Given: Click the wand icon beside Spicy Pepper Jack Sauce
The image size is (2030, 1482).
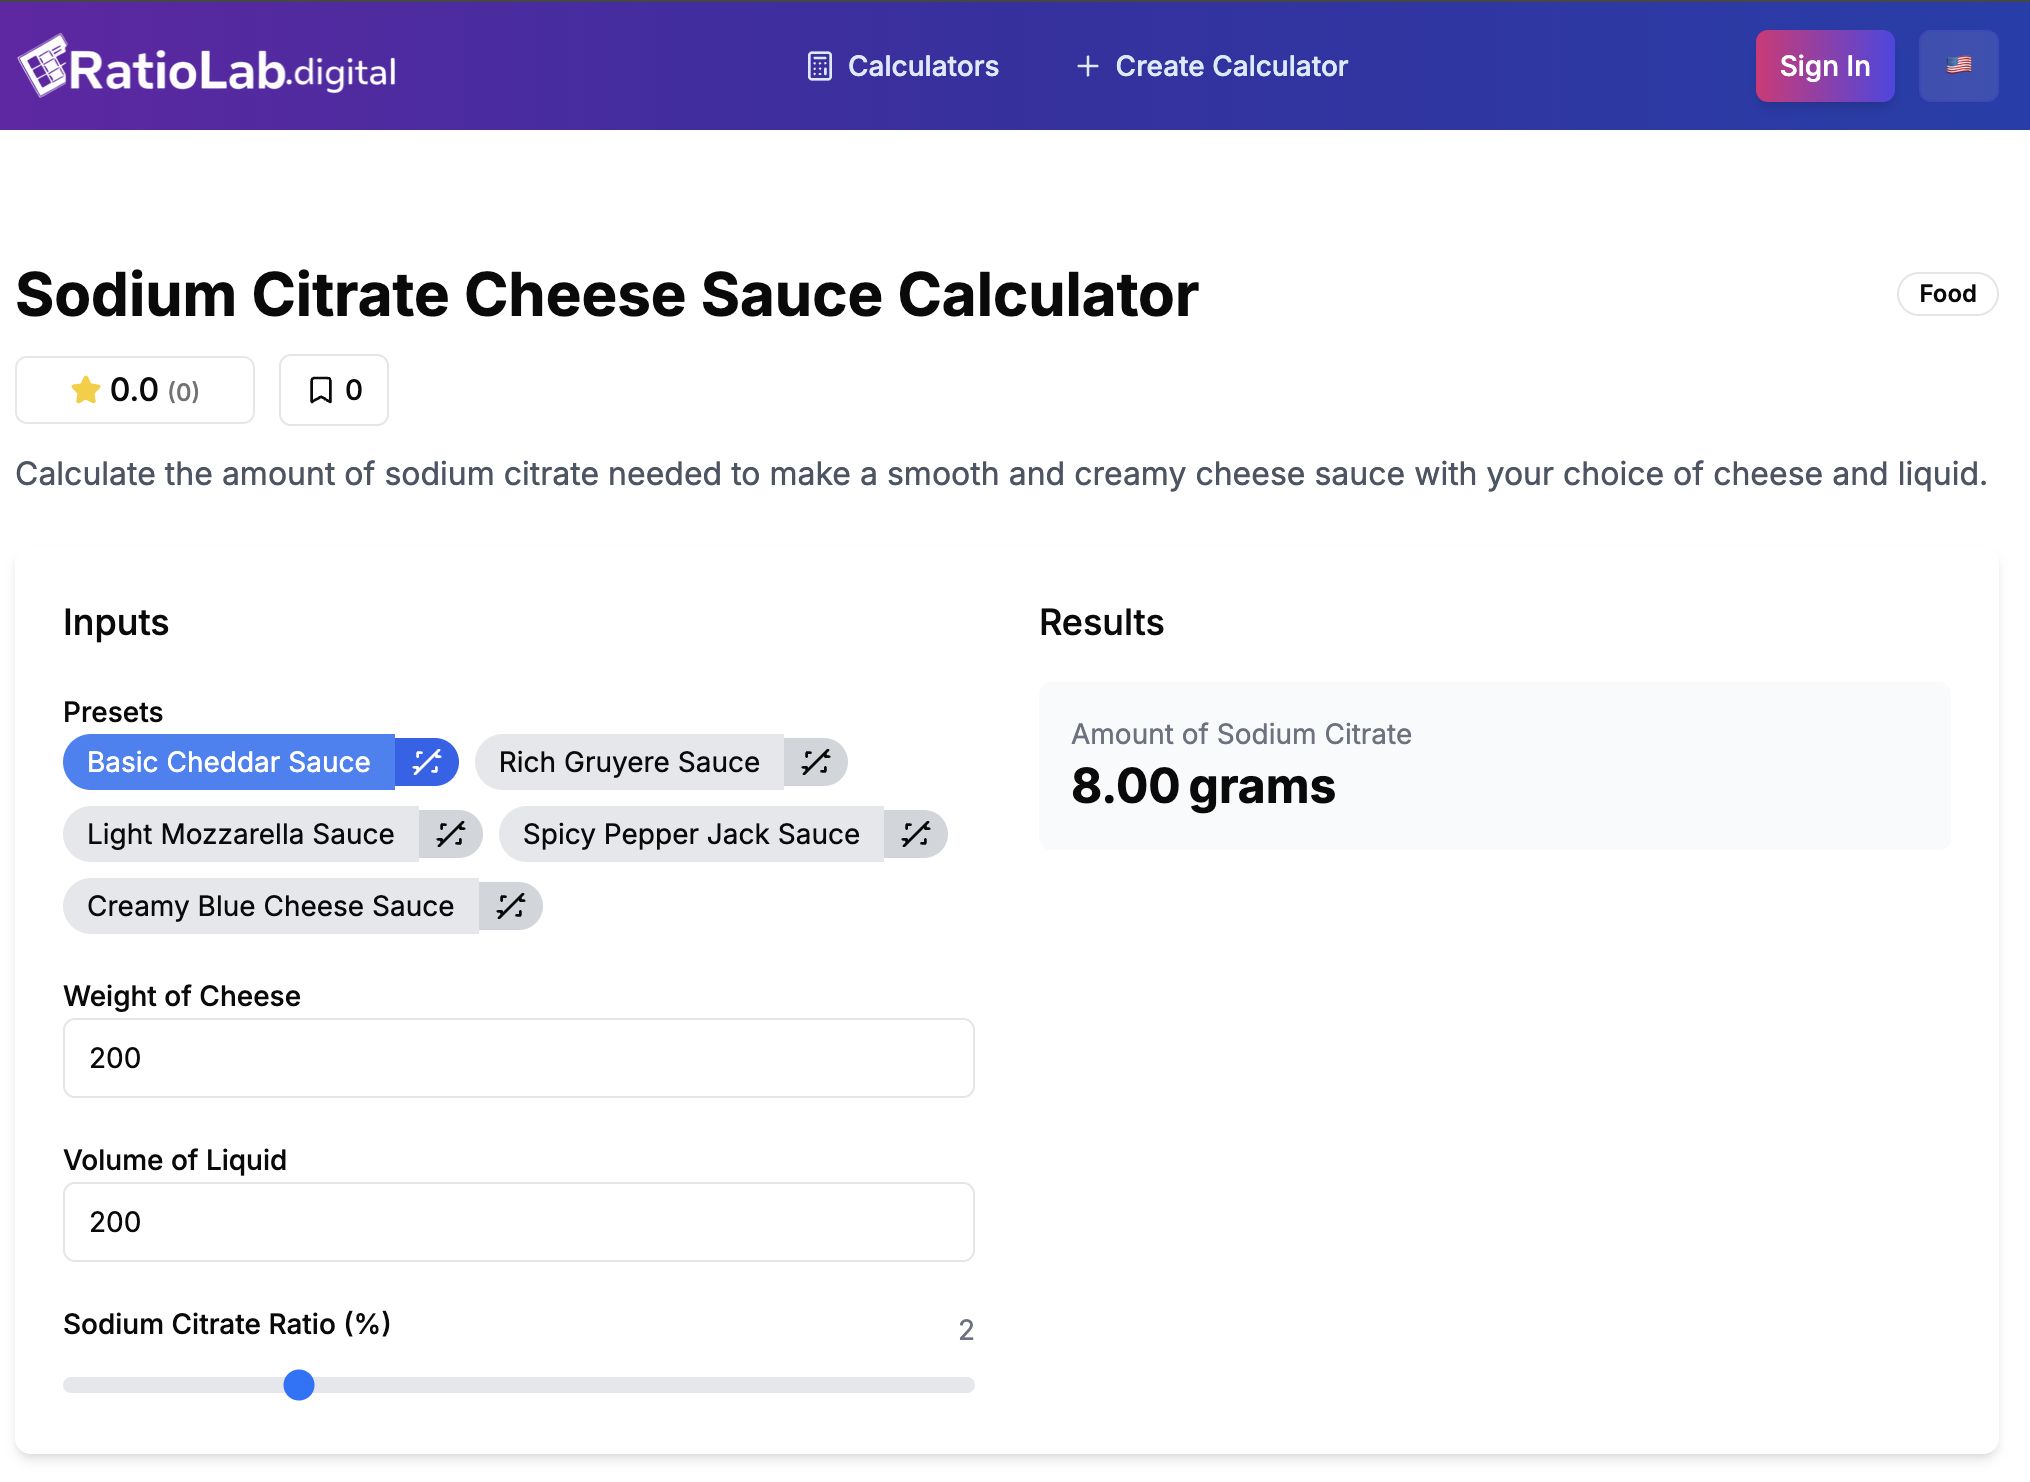Looking at the screenshot, I should coord(916,834).
